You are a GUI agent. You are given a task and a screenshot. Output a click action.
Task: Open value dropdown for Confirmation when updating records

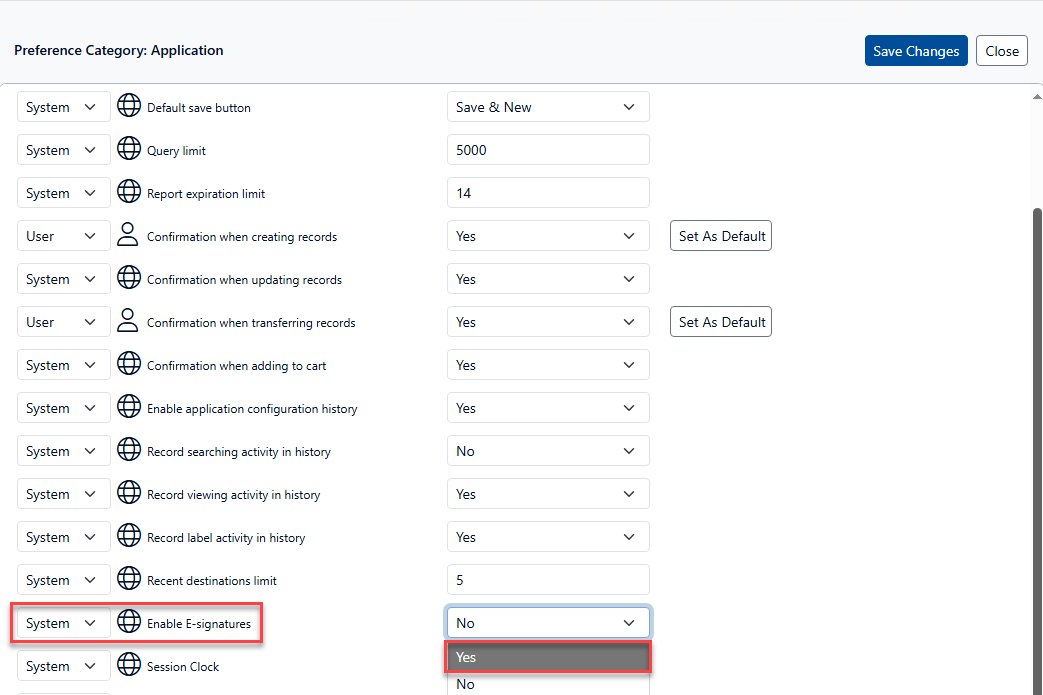(548, 279)
